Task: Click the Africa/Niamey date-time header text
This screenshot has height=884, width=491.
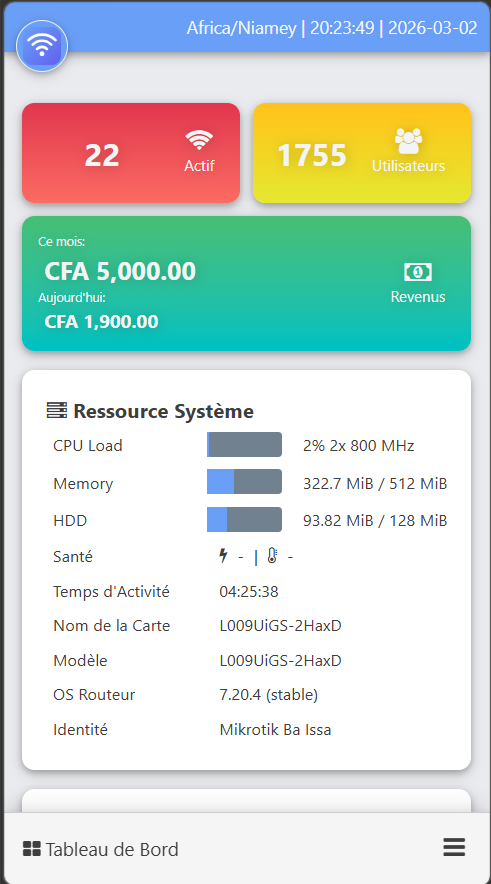Action: [332, 28]
